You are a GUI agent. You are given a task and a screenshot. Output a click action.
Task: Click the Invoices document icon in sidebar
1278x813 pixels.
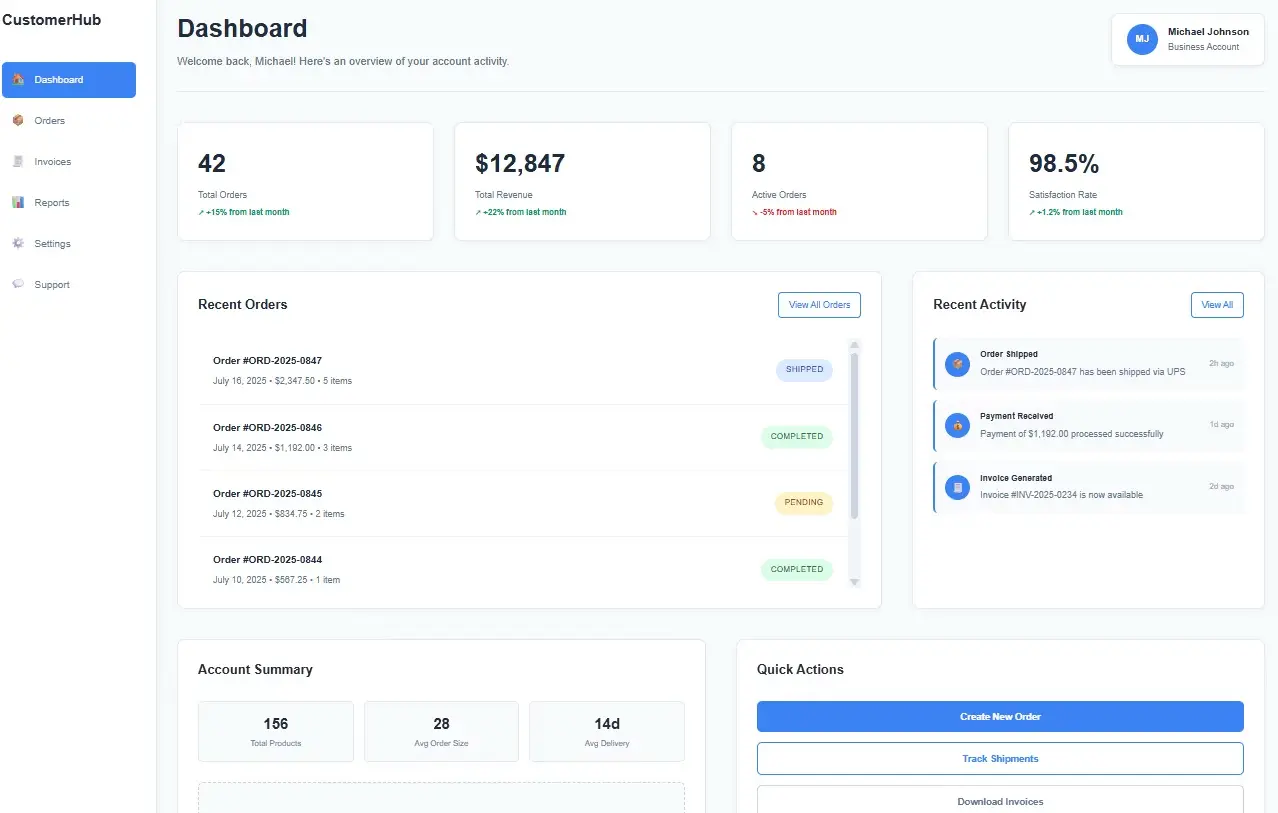pos(18,162)
